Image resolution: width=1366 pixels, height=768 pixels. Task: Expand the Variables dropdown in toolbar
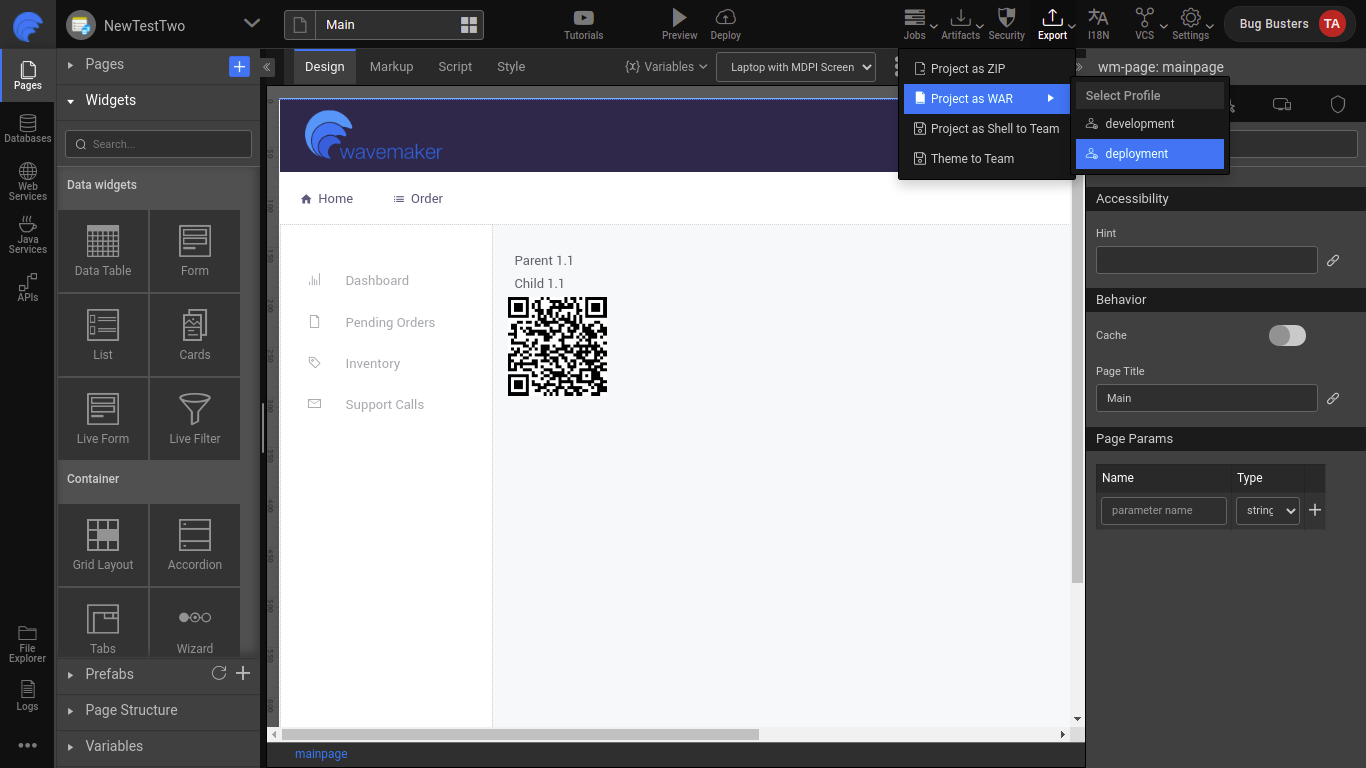(x=666, y=67)
